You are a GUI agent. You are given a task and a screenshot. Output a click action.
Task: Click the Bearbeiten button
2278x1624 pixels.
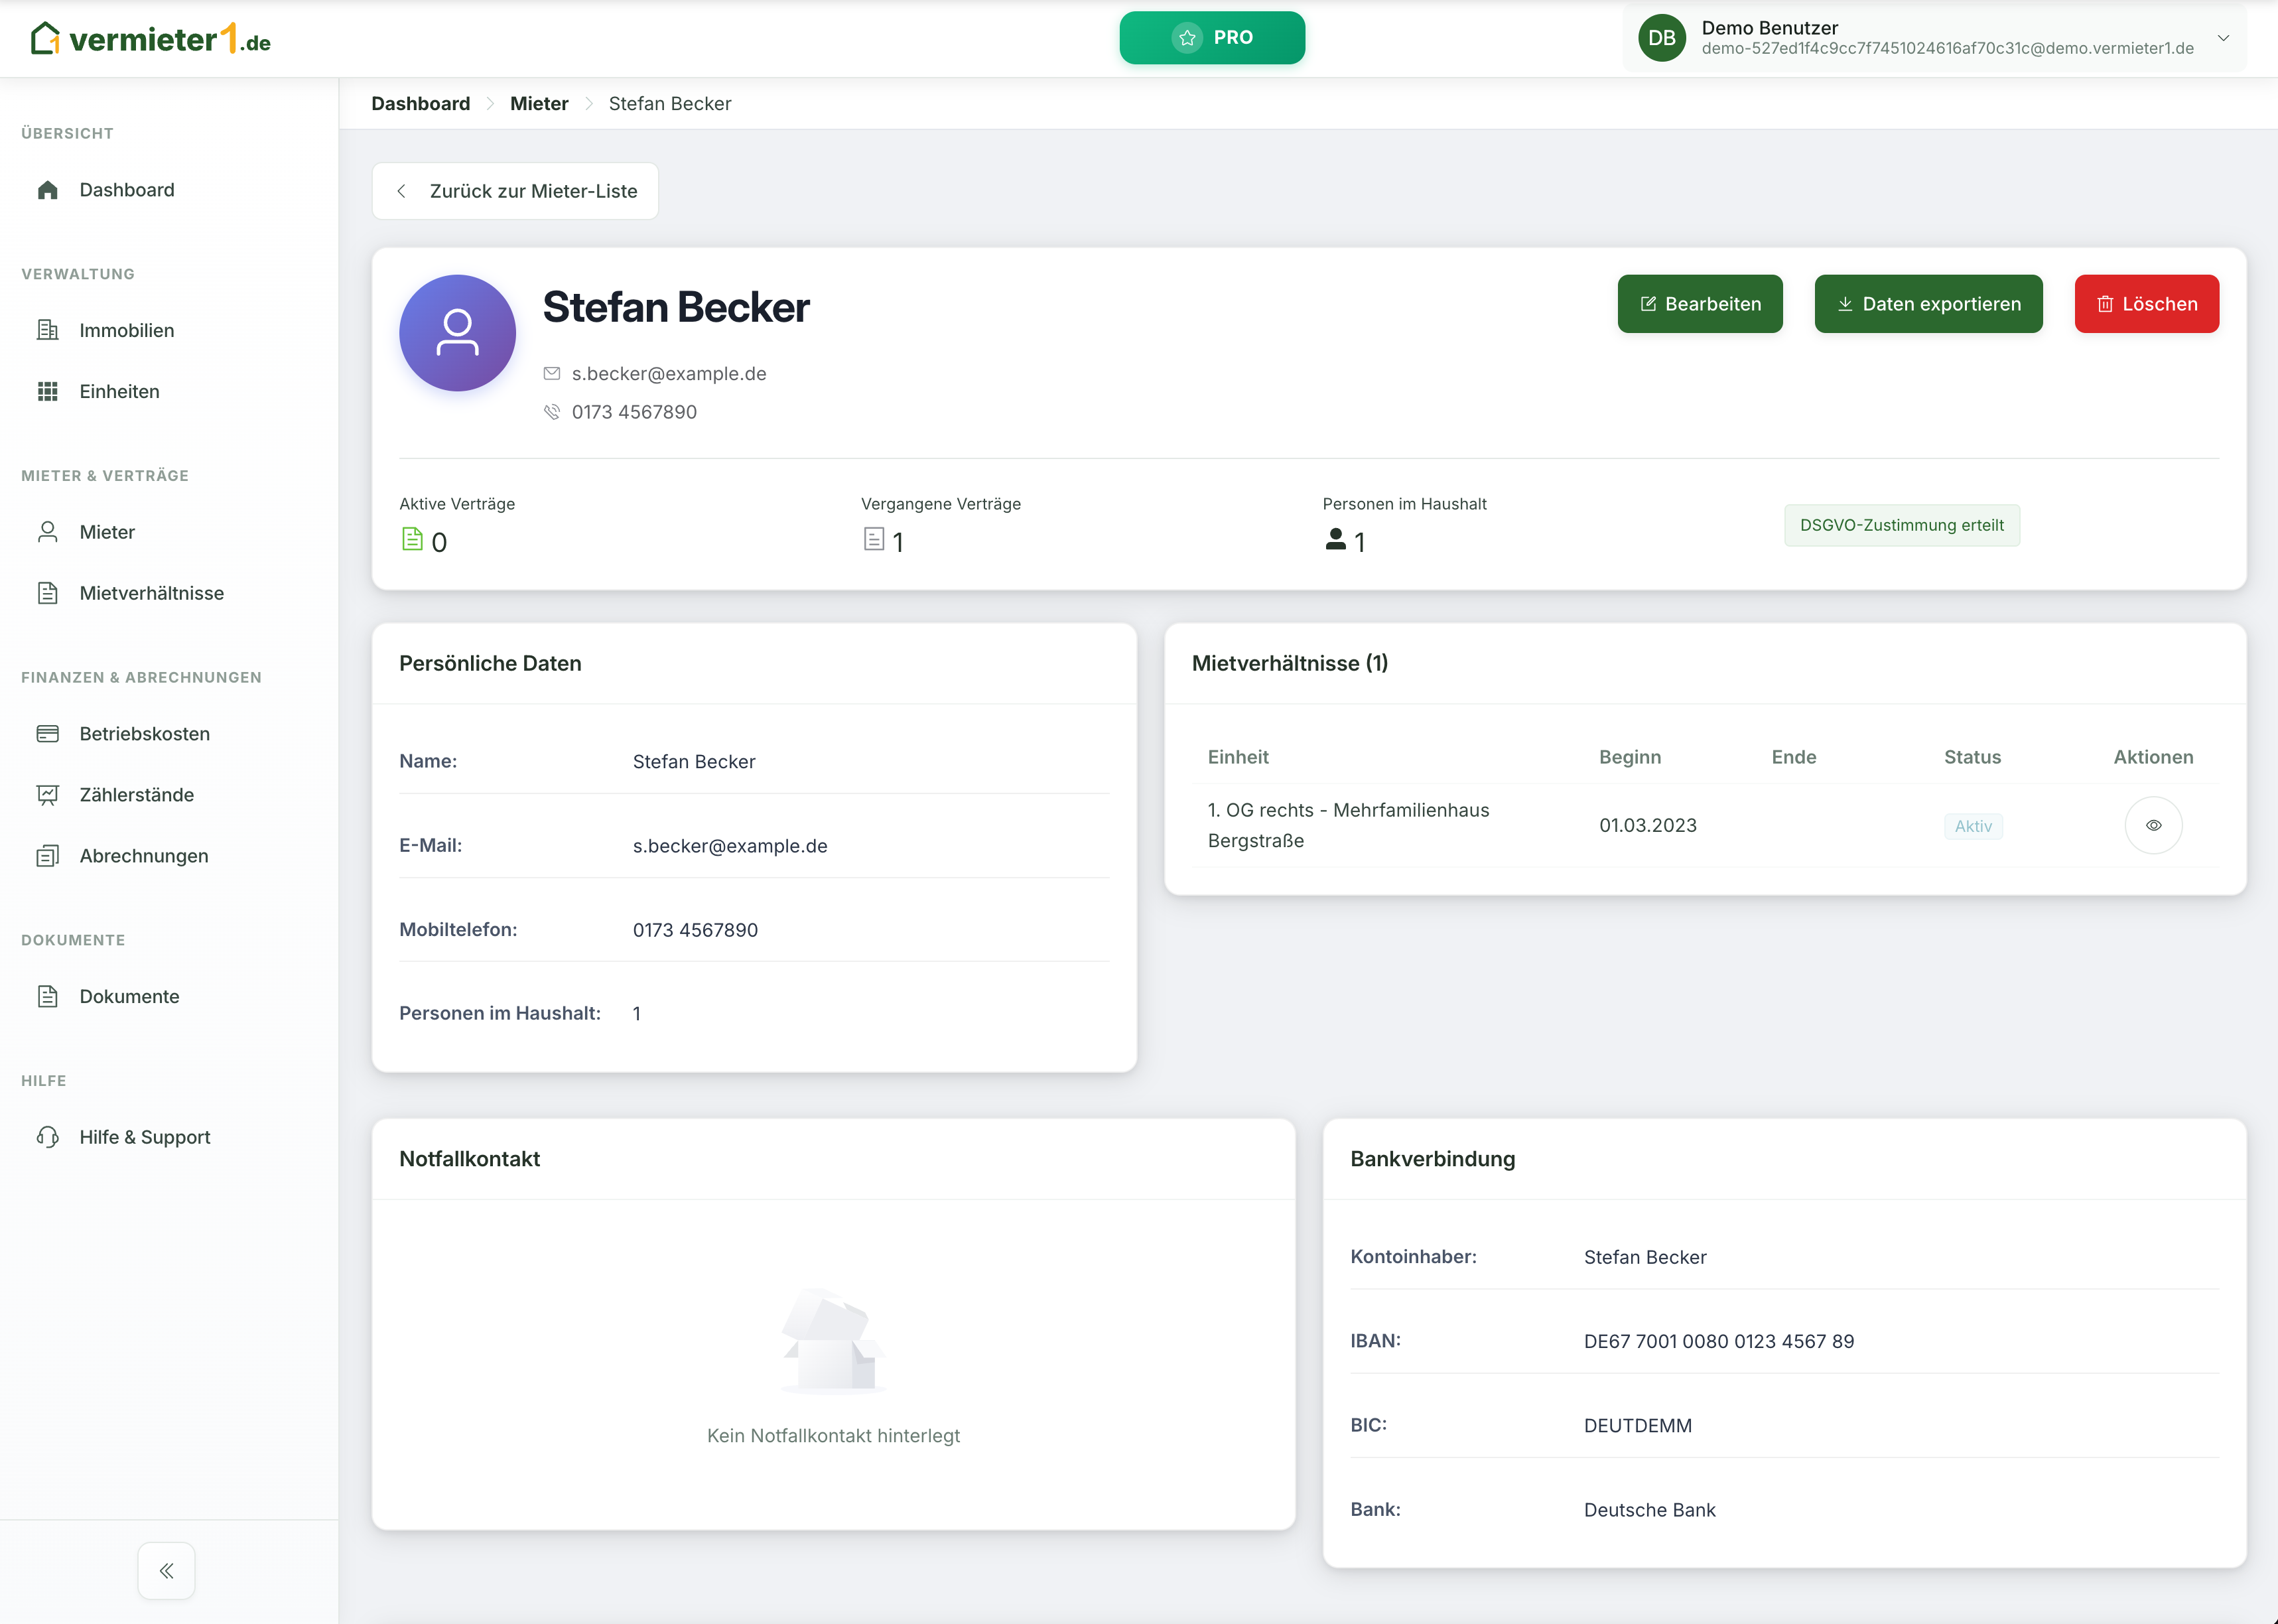[1699, 304]
